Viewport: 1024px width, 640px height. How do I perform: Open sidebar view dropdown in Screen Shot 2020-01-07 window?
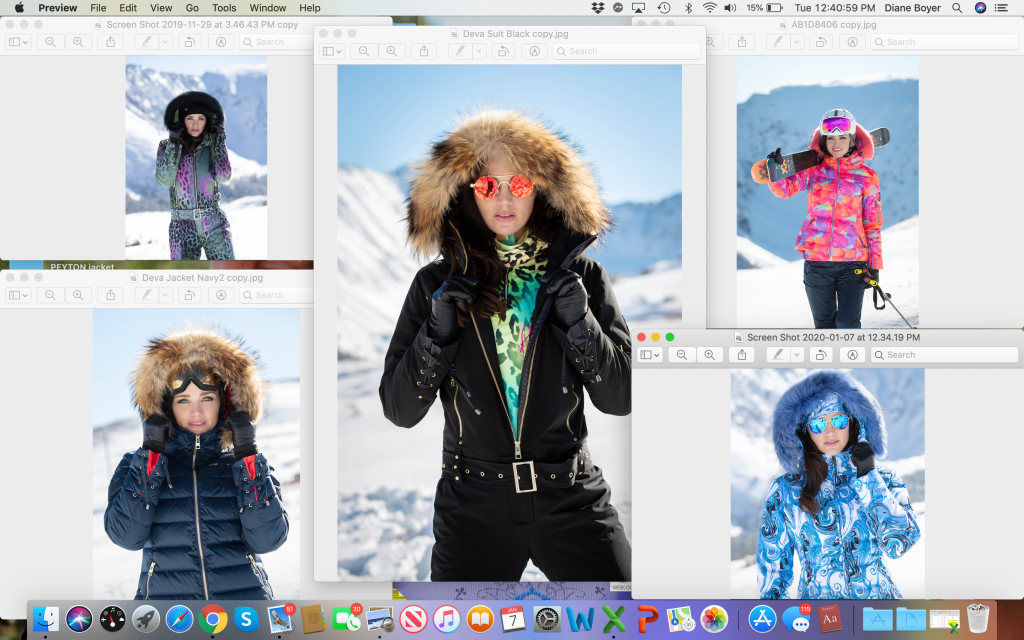650,355
